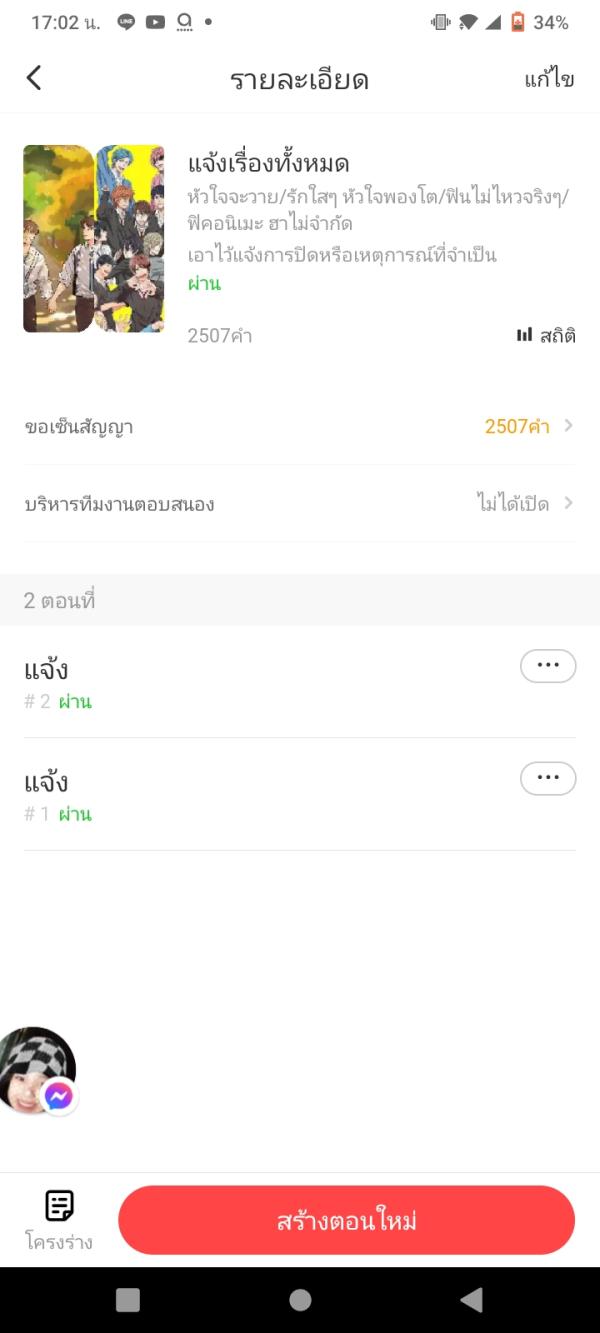The width and height of the screenshot is (600, 1333).
Task: Tap แก้ไข to edit details
Action: click(549, 79)
